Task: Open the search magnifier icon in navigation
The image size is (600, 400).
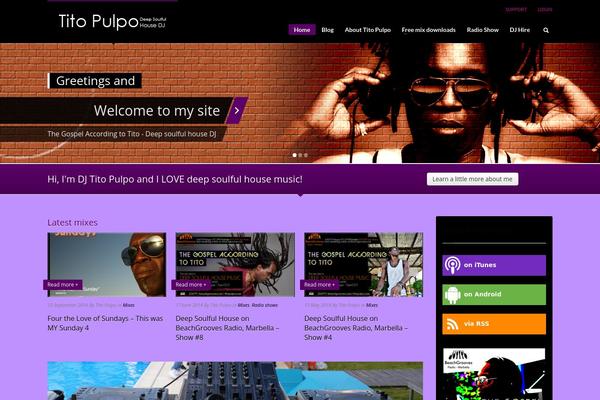Action: 546,30
